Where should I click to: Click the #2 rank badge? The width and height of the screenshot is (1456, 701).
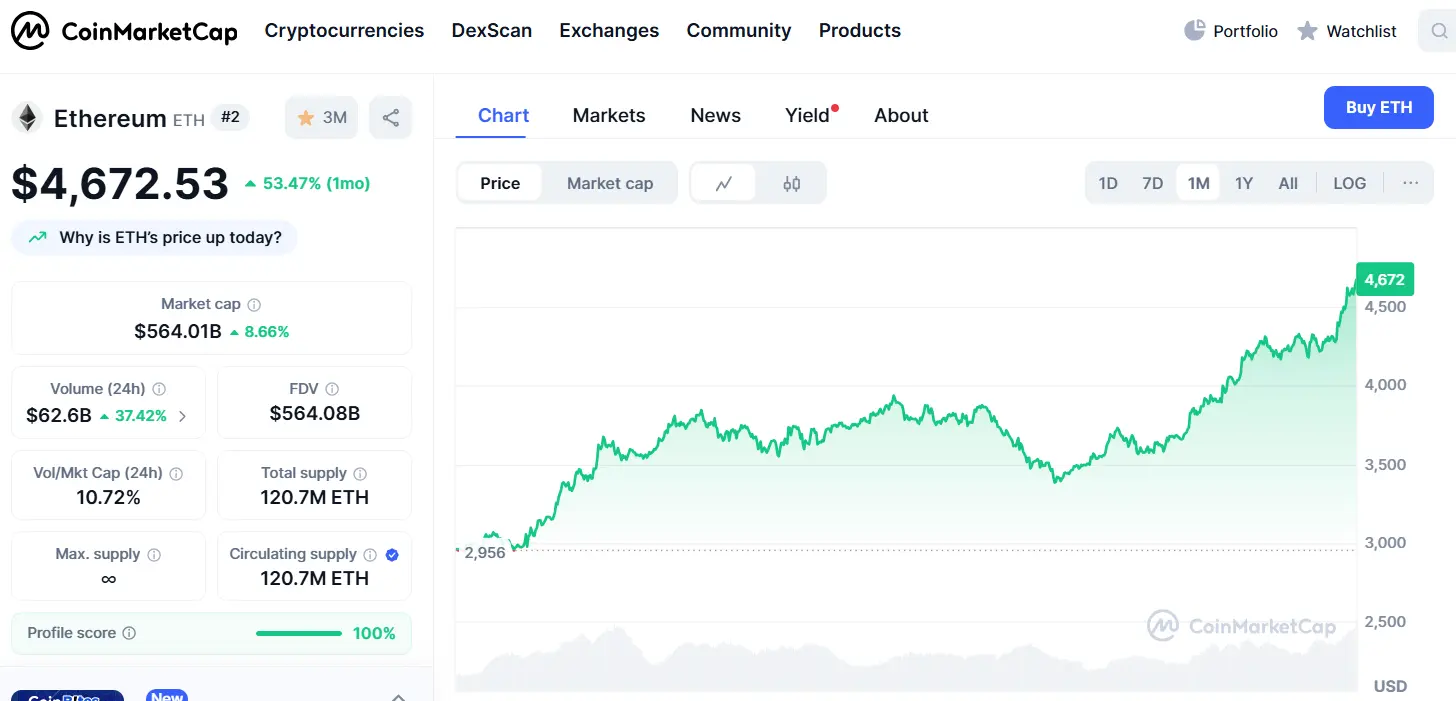[230, 117]
